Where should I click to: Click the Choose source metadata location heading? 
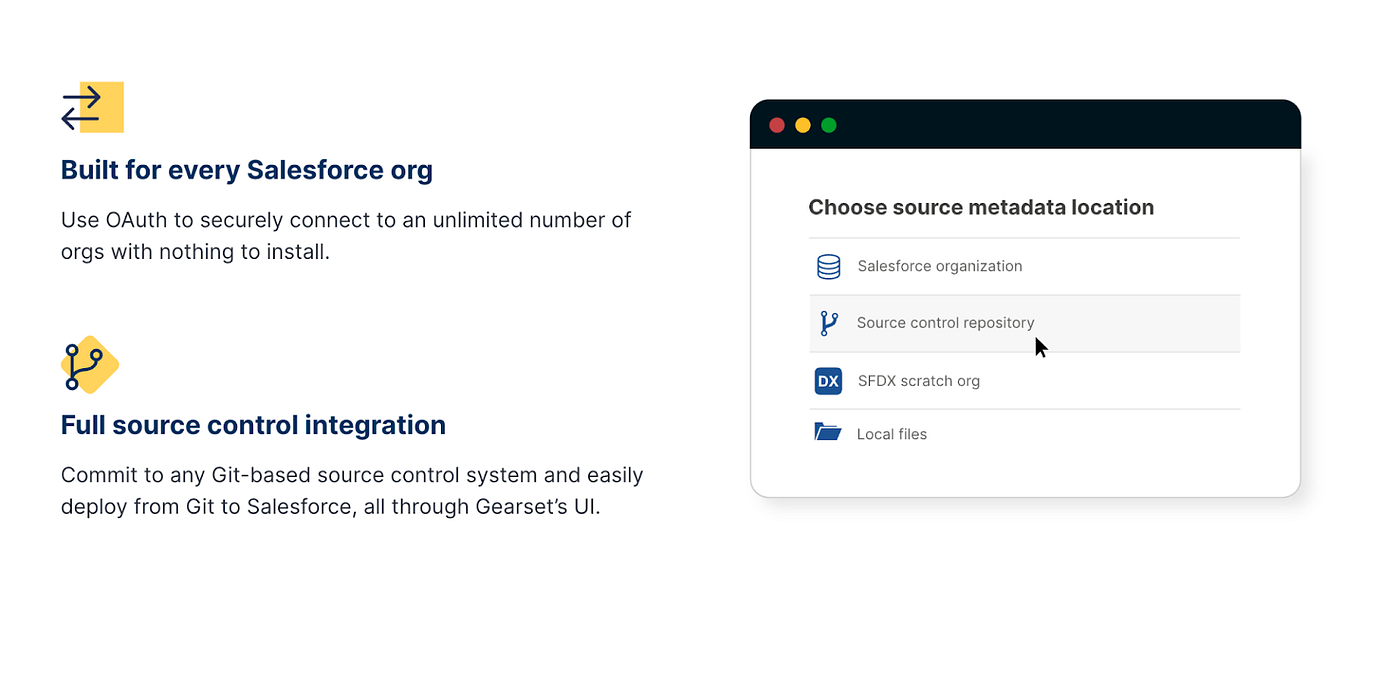980,208
